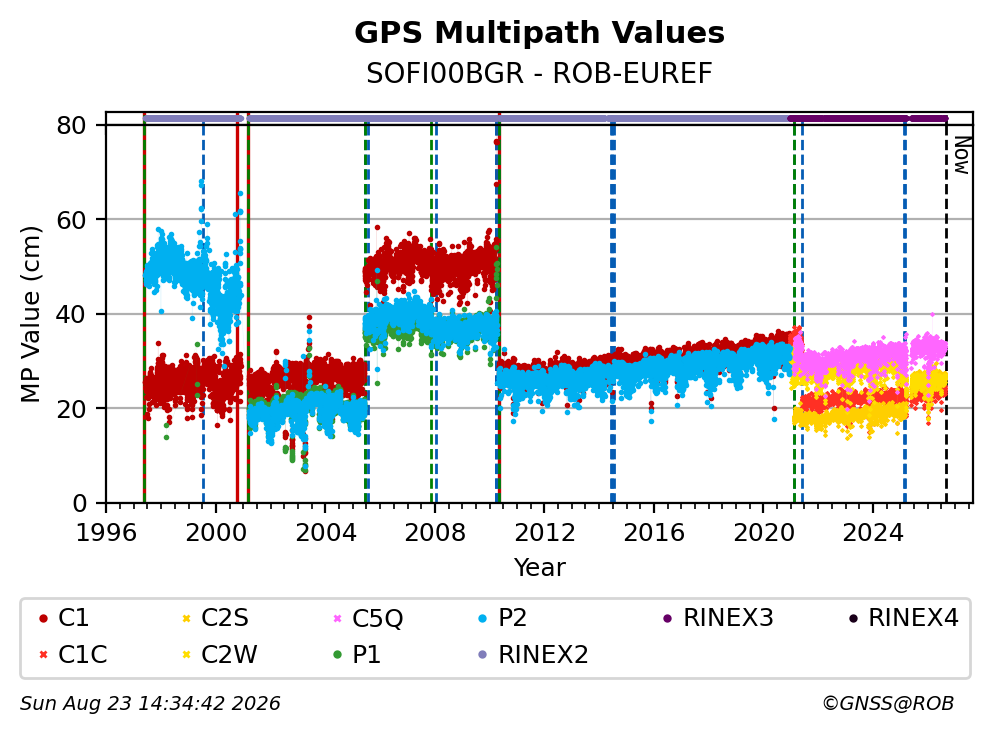This screenshot has height=734, width=992.
Task: Click the solid red vertical line near 2001
Action: tap(237, 313)
